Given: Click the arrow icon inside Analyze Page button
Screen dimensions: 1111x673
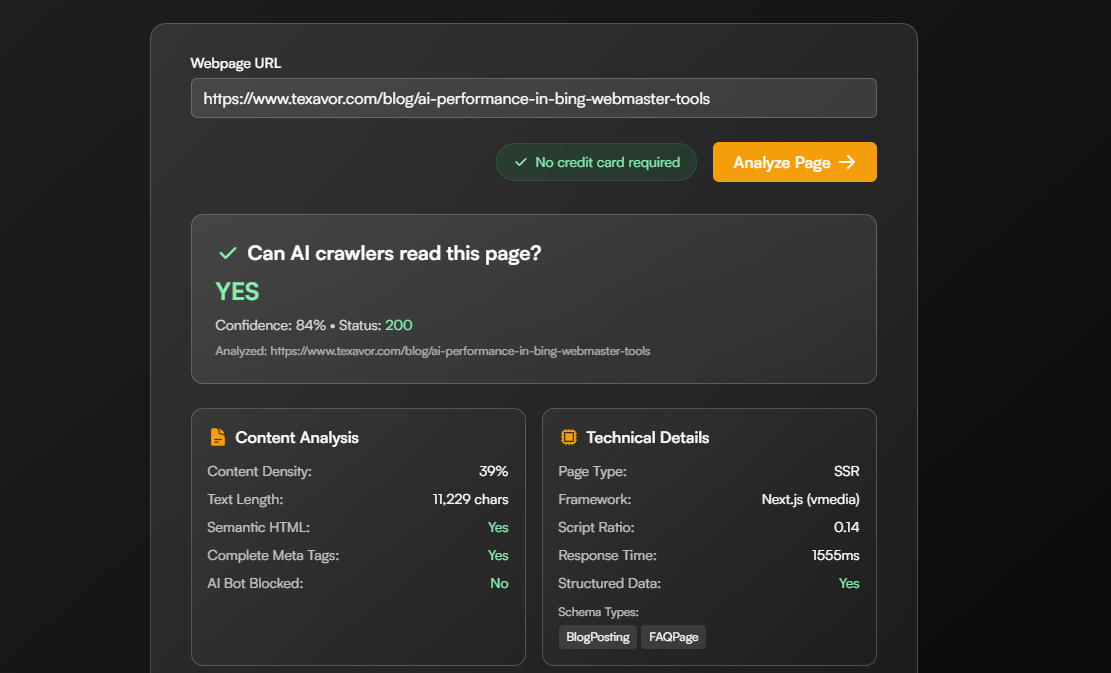Looking at the screenshot, I should 848,162.
